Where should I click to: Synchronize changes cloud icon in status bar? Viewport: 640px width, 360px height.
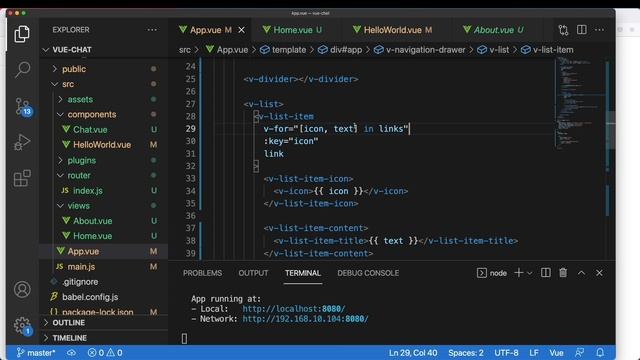[x=71, y=353]
